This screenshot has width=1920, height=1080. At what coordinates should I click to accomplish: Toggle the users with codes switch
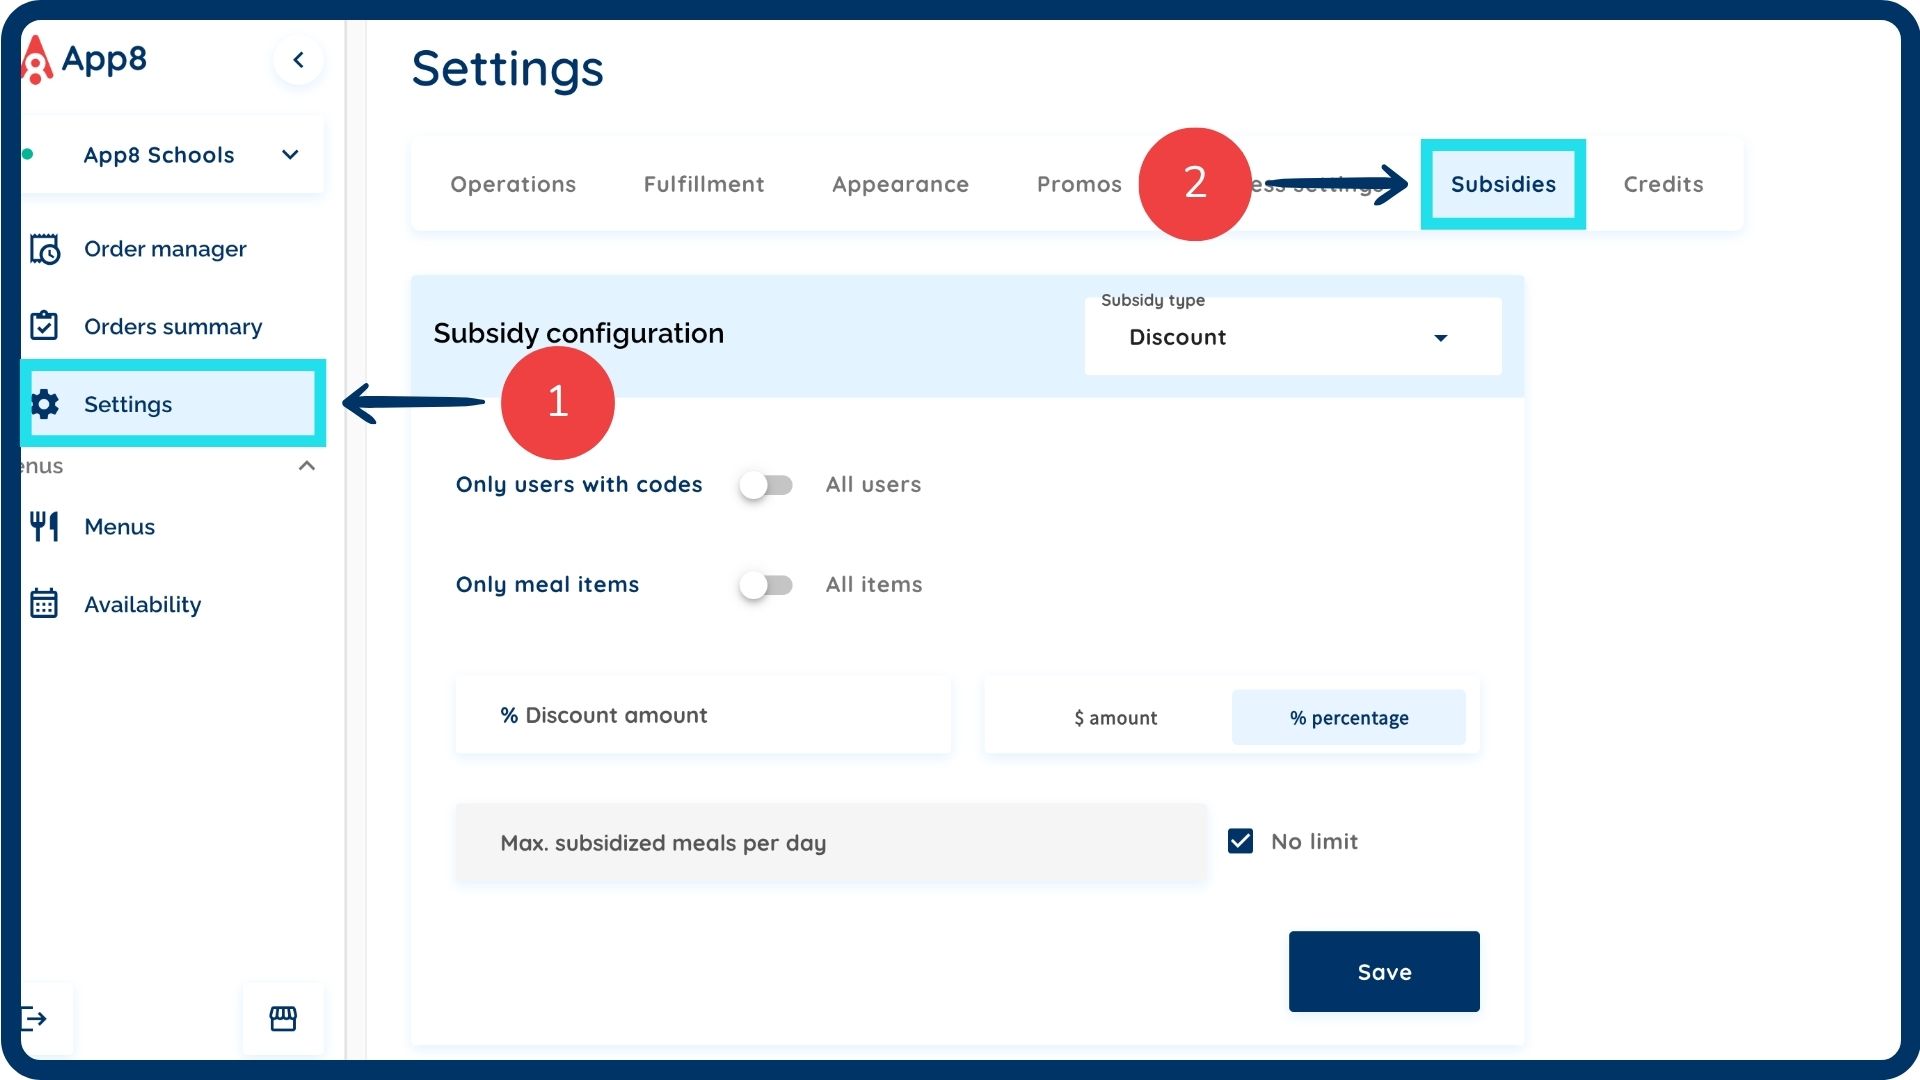point(766,485)
